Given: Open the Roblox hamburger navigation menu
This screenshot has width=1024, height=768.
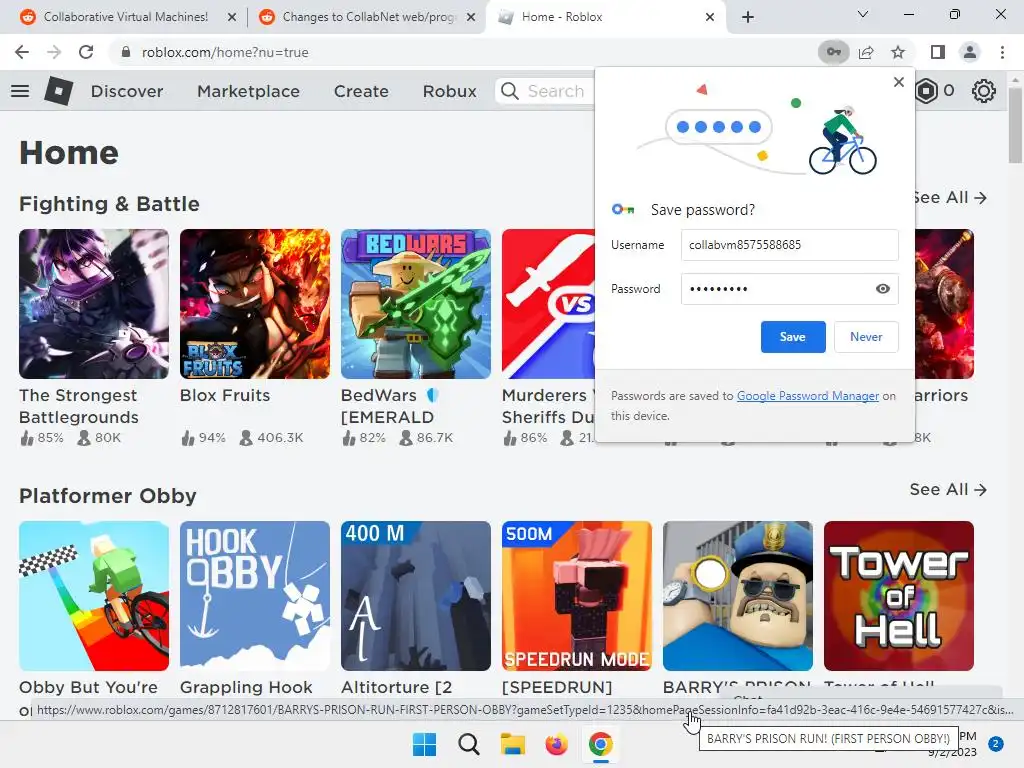Looking at the screenshot, I should click(20, 91).
